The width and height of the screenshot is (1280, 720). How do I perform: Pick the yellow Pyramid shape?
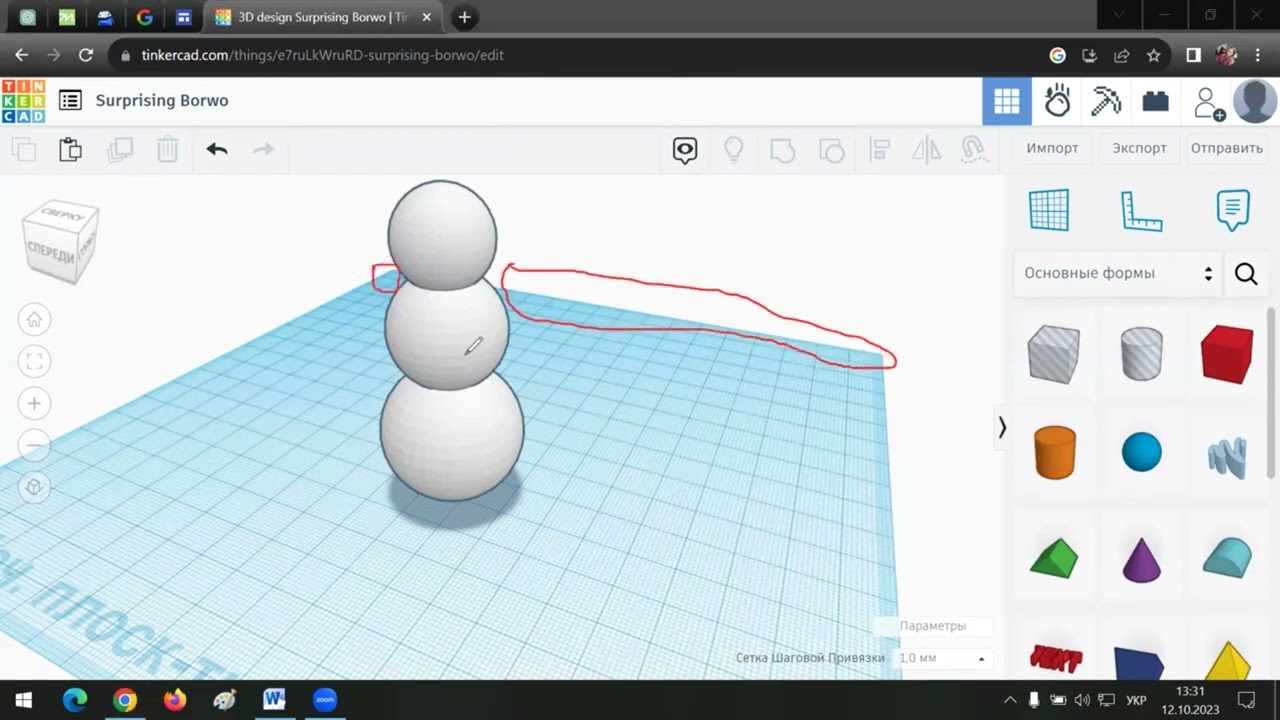(x=1228, y=660)
